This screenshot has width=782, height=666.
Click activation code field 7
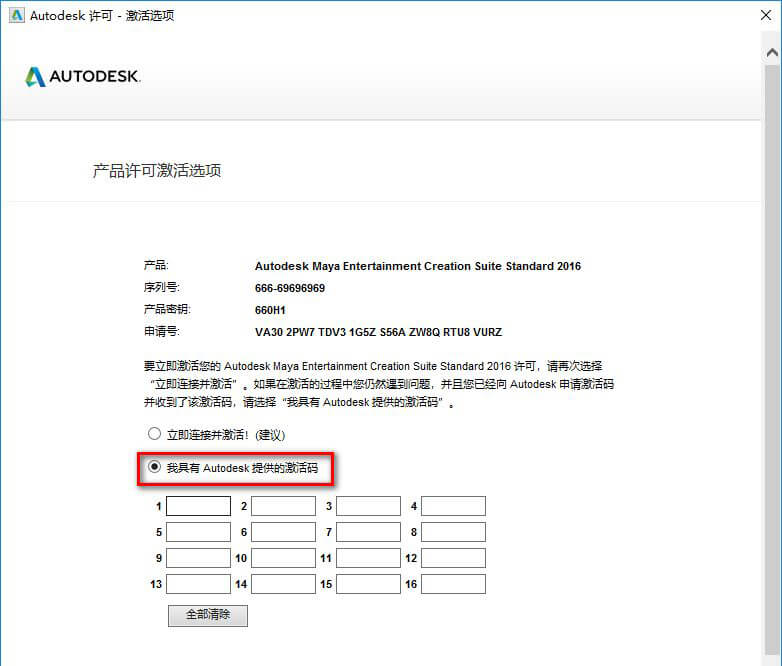pos(368,532)
